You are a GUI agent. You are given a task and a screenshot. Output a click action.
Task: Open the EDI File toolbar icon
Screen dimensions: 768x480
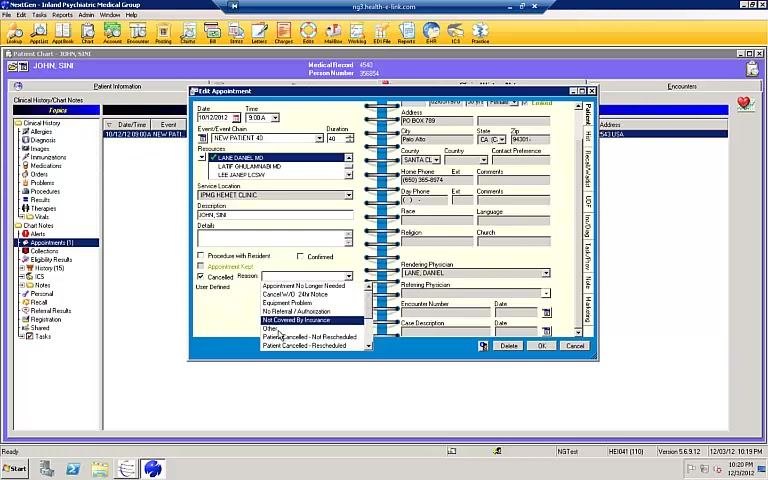(382, 33)
